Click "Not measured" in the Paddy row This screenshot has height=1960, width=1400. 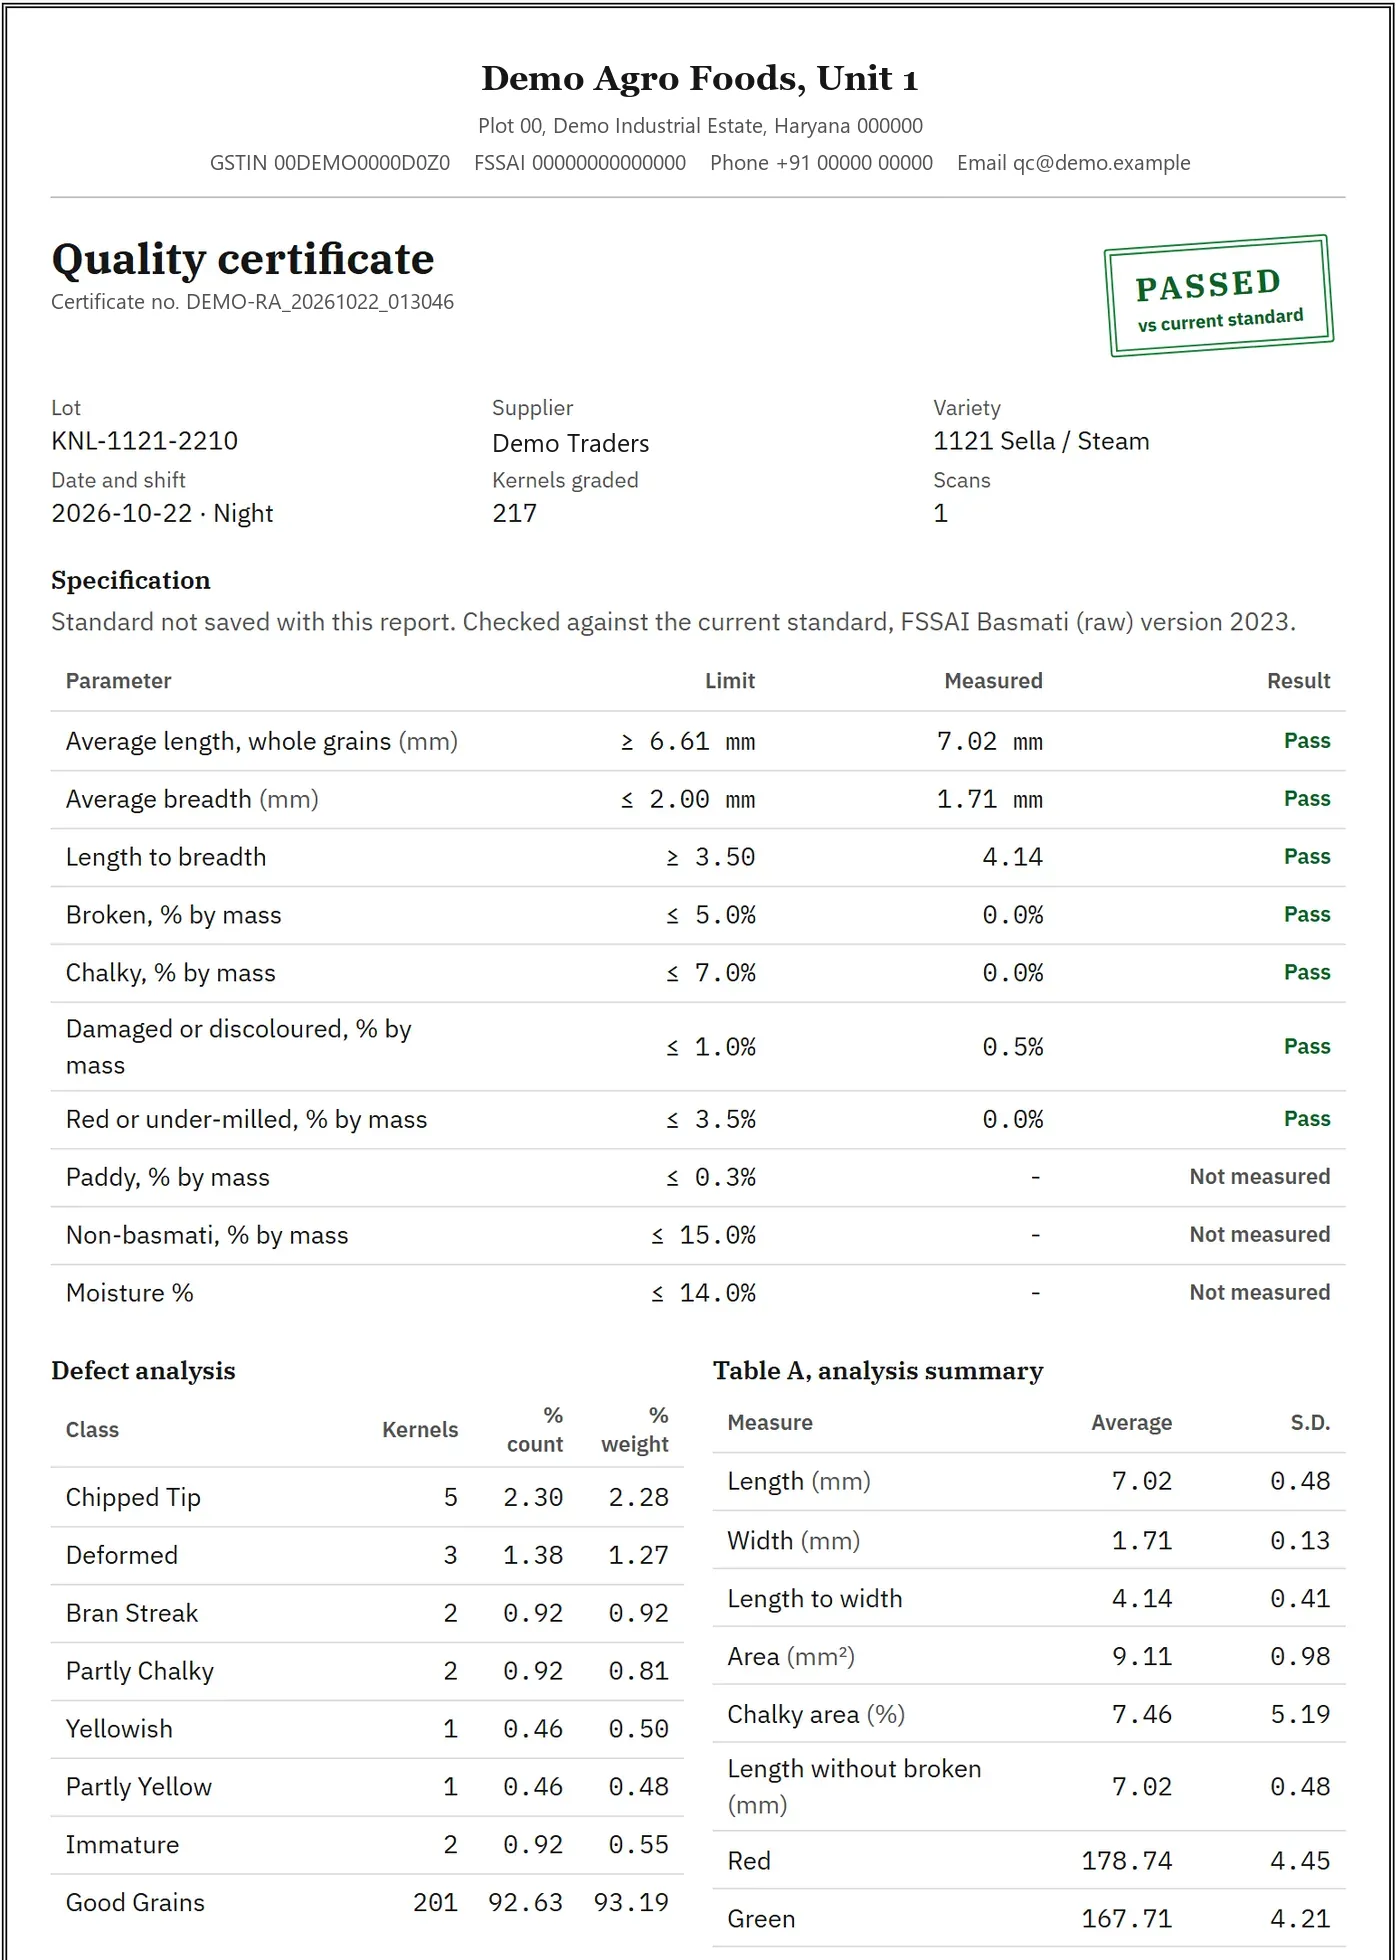click(x=1260, y=1177)
